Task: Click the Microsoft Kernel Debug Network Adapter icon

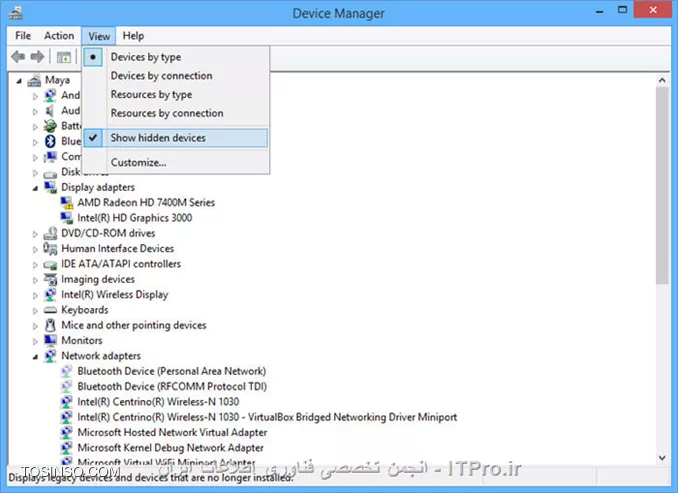Action: (x=67, y=448)
